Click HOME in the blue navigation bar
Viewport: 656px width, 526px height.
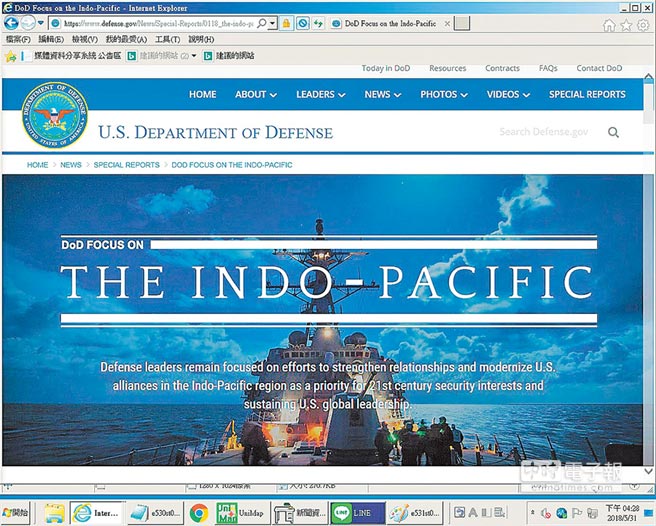[202, 95]
